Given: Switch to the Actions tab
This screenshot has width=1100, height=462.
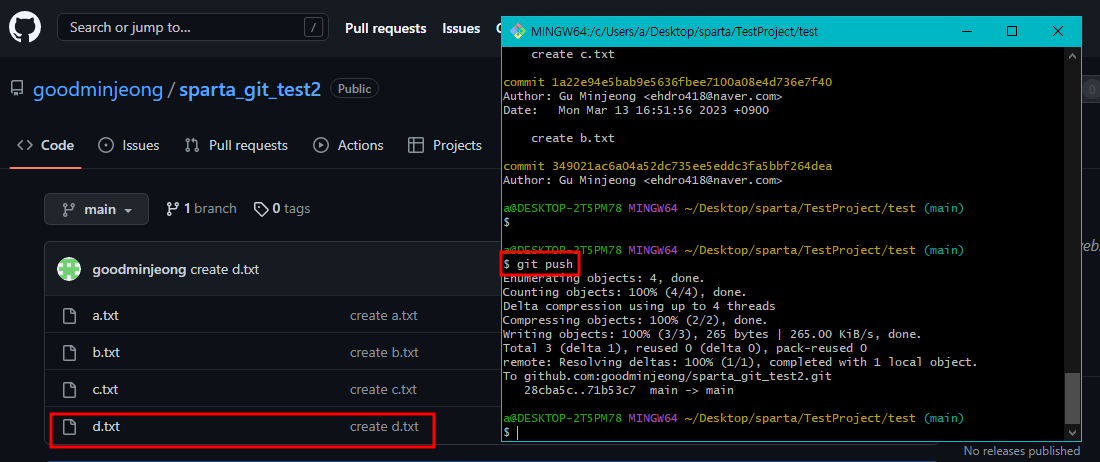Looking at the screenshot, I should tap(348, 146).
